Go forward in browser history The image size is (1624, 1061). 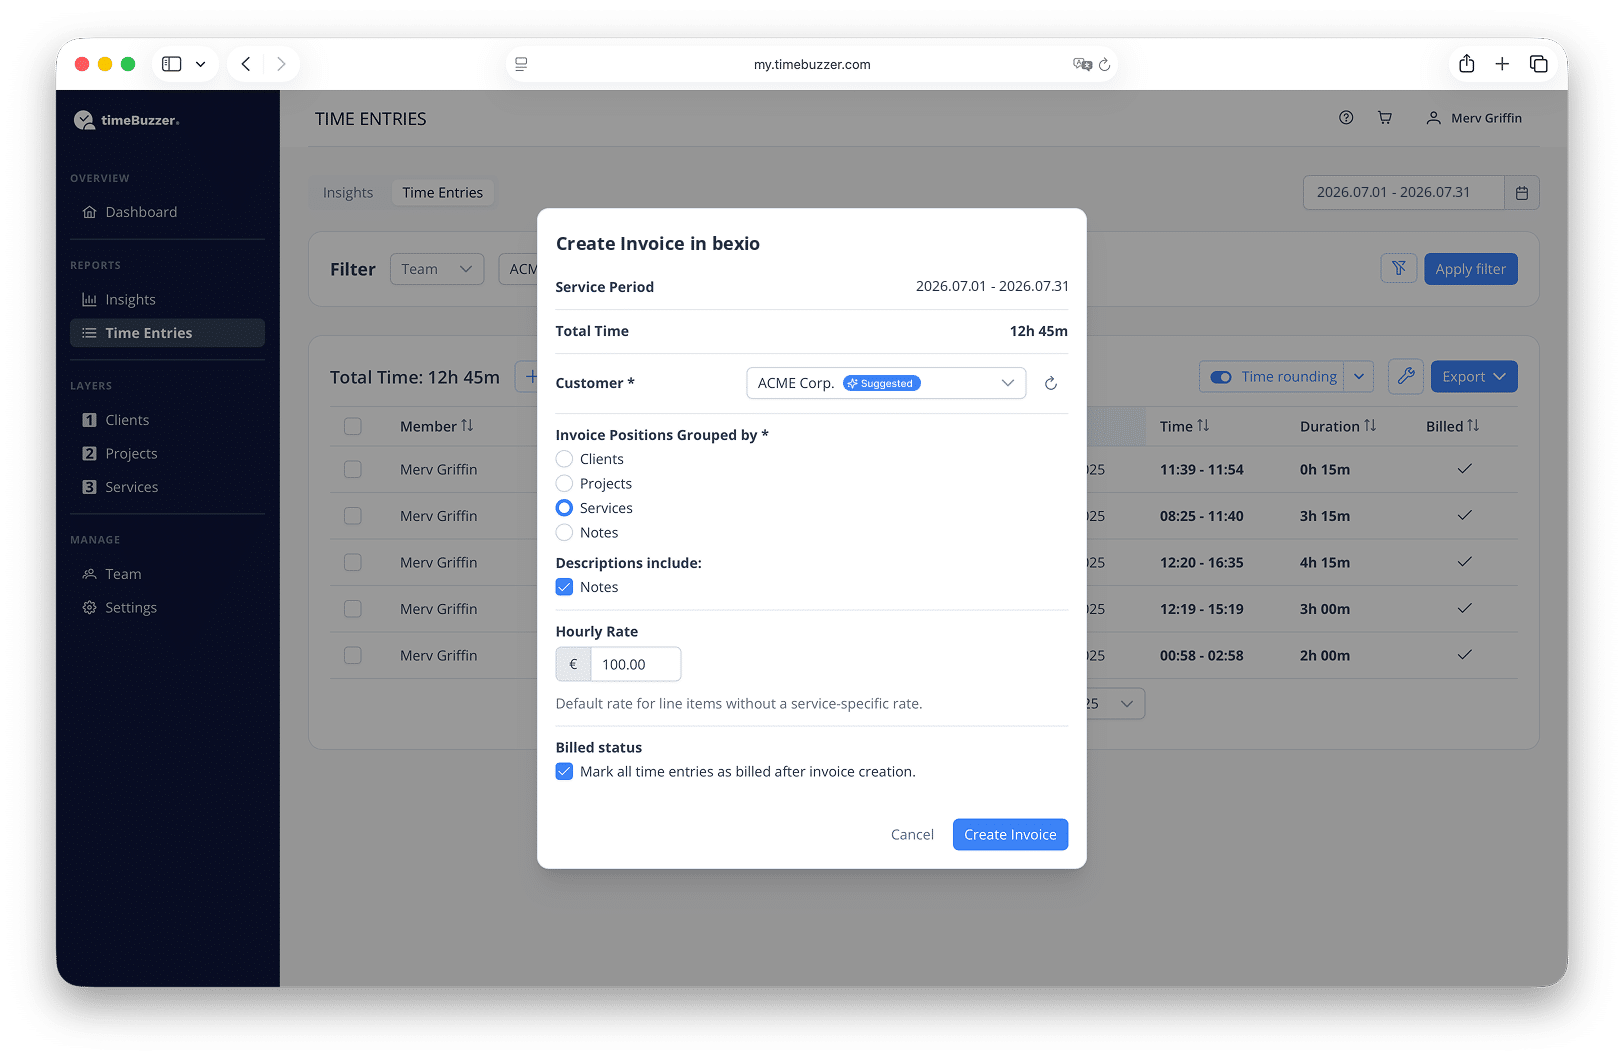click(x=281, y=64)
